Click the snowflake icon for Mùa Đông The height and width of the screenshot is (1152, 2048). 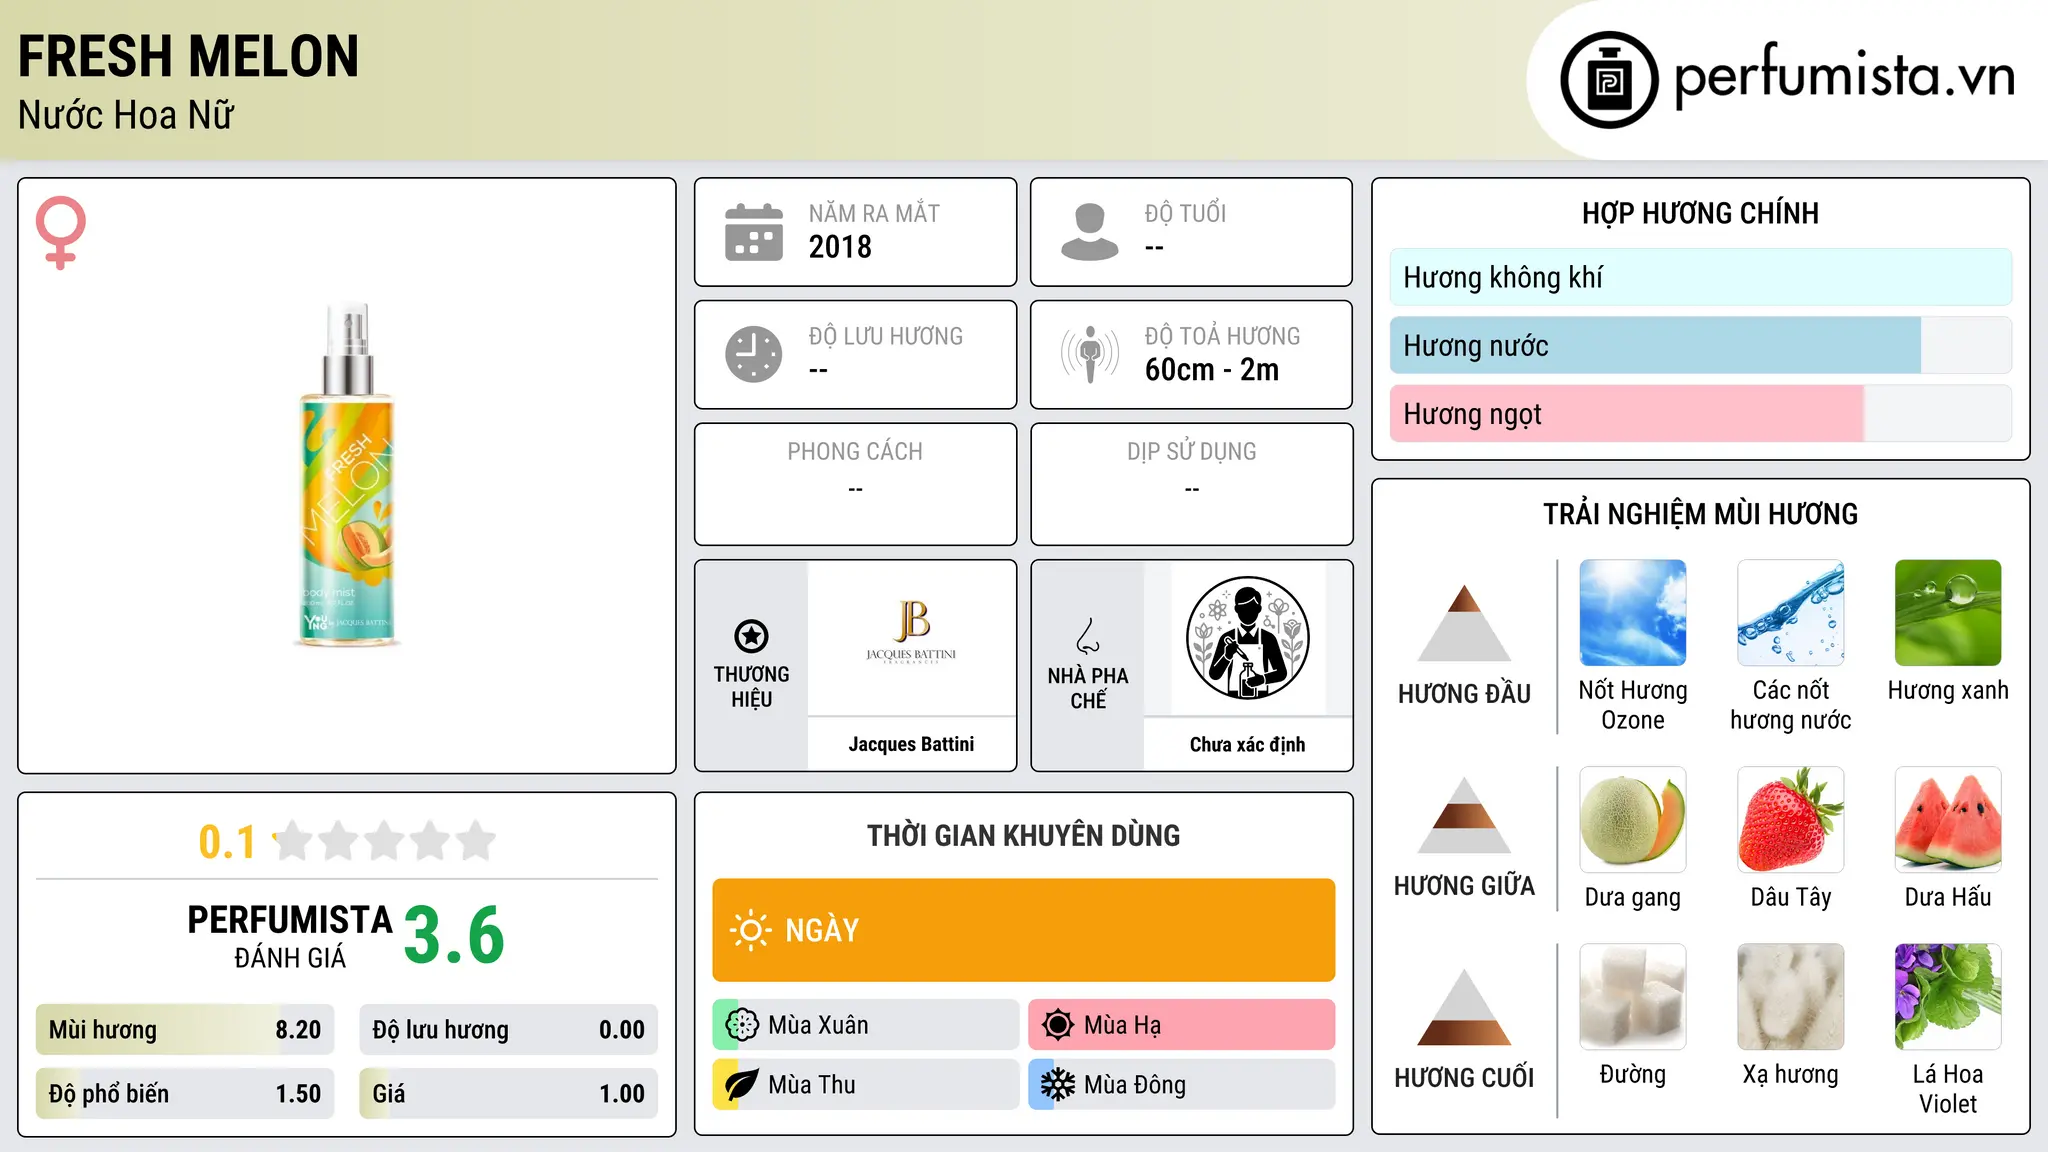(1057, 1085)
